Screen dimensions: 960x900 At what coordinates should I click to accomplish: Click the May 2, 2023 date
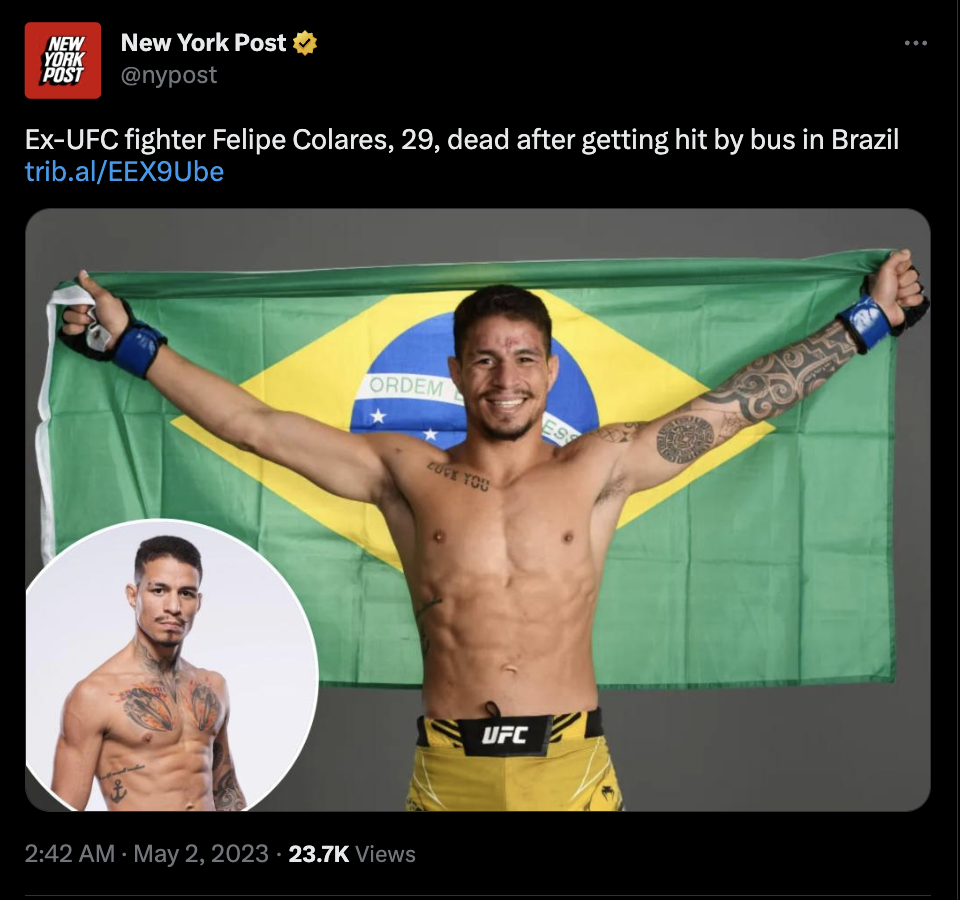(x=201, y=853)
